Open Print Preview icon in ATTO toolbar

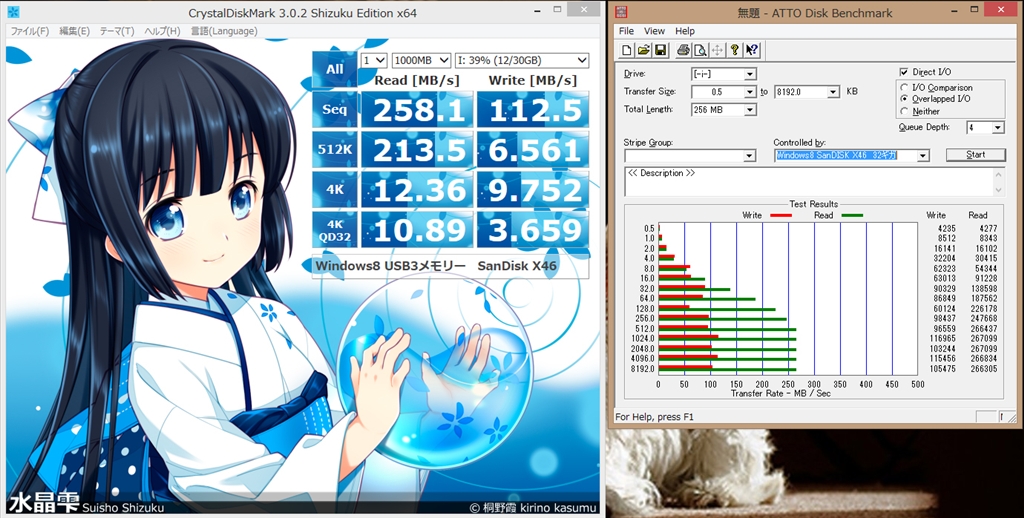point(700,50)
